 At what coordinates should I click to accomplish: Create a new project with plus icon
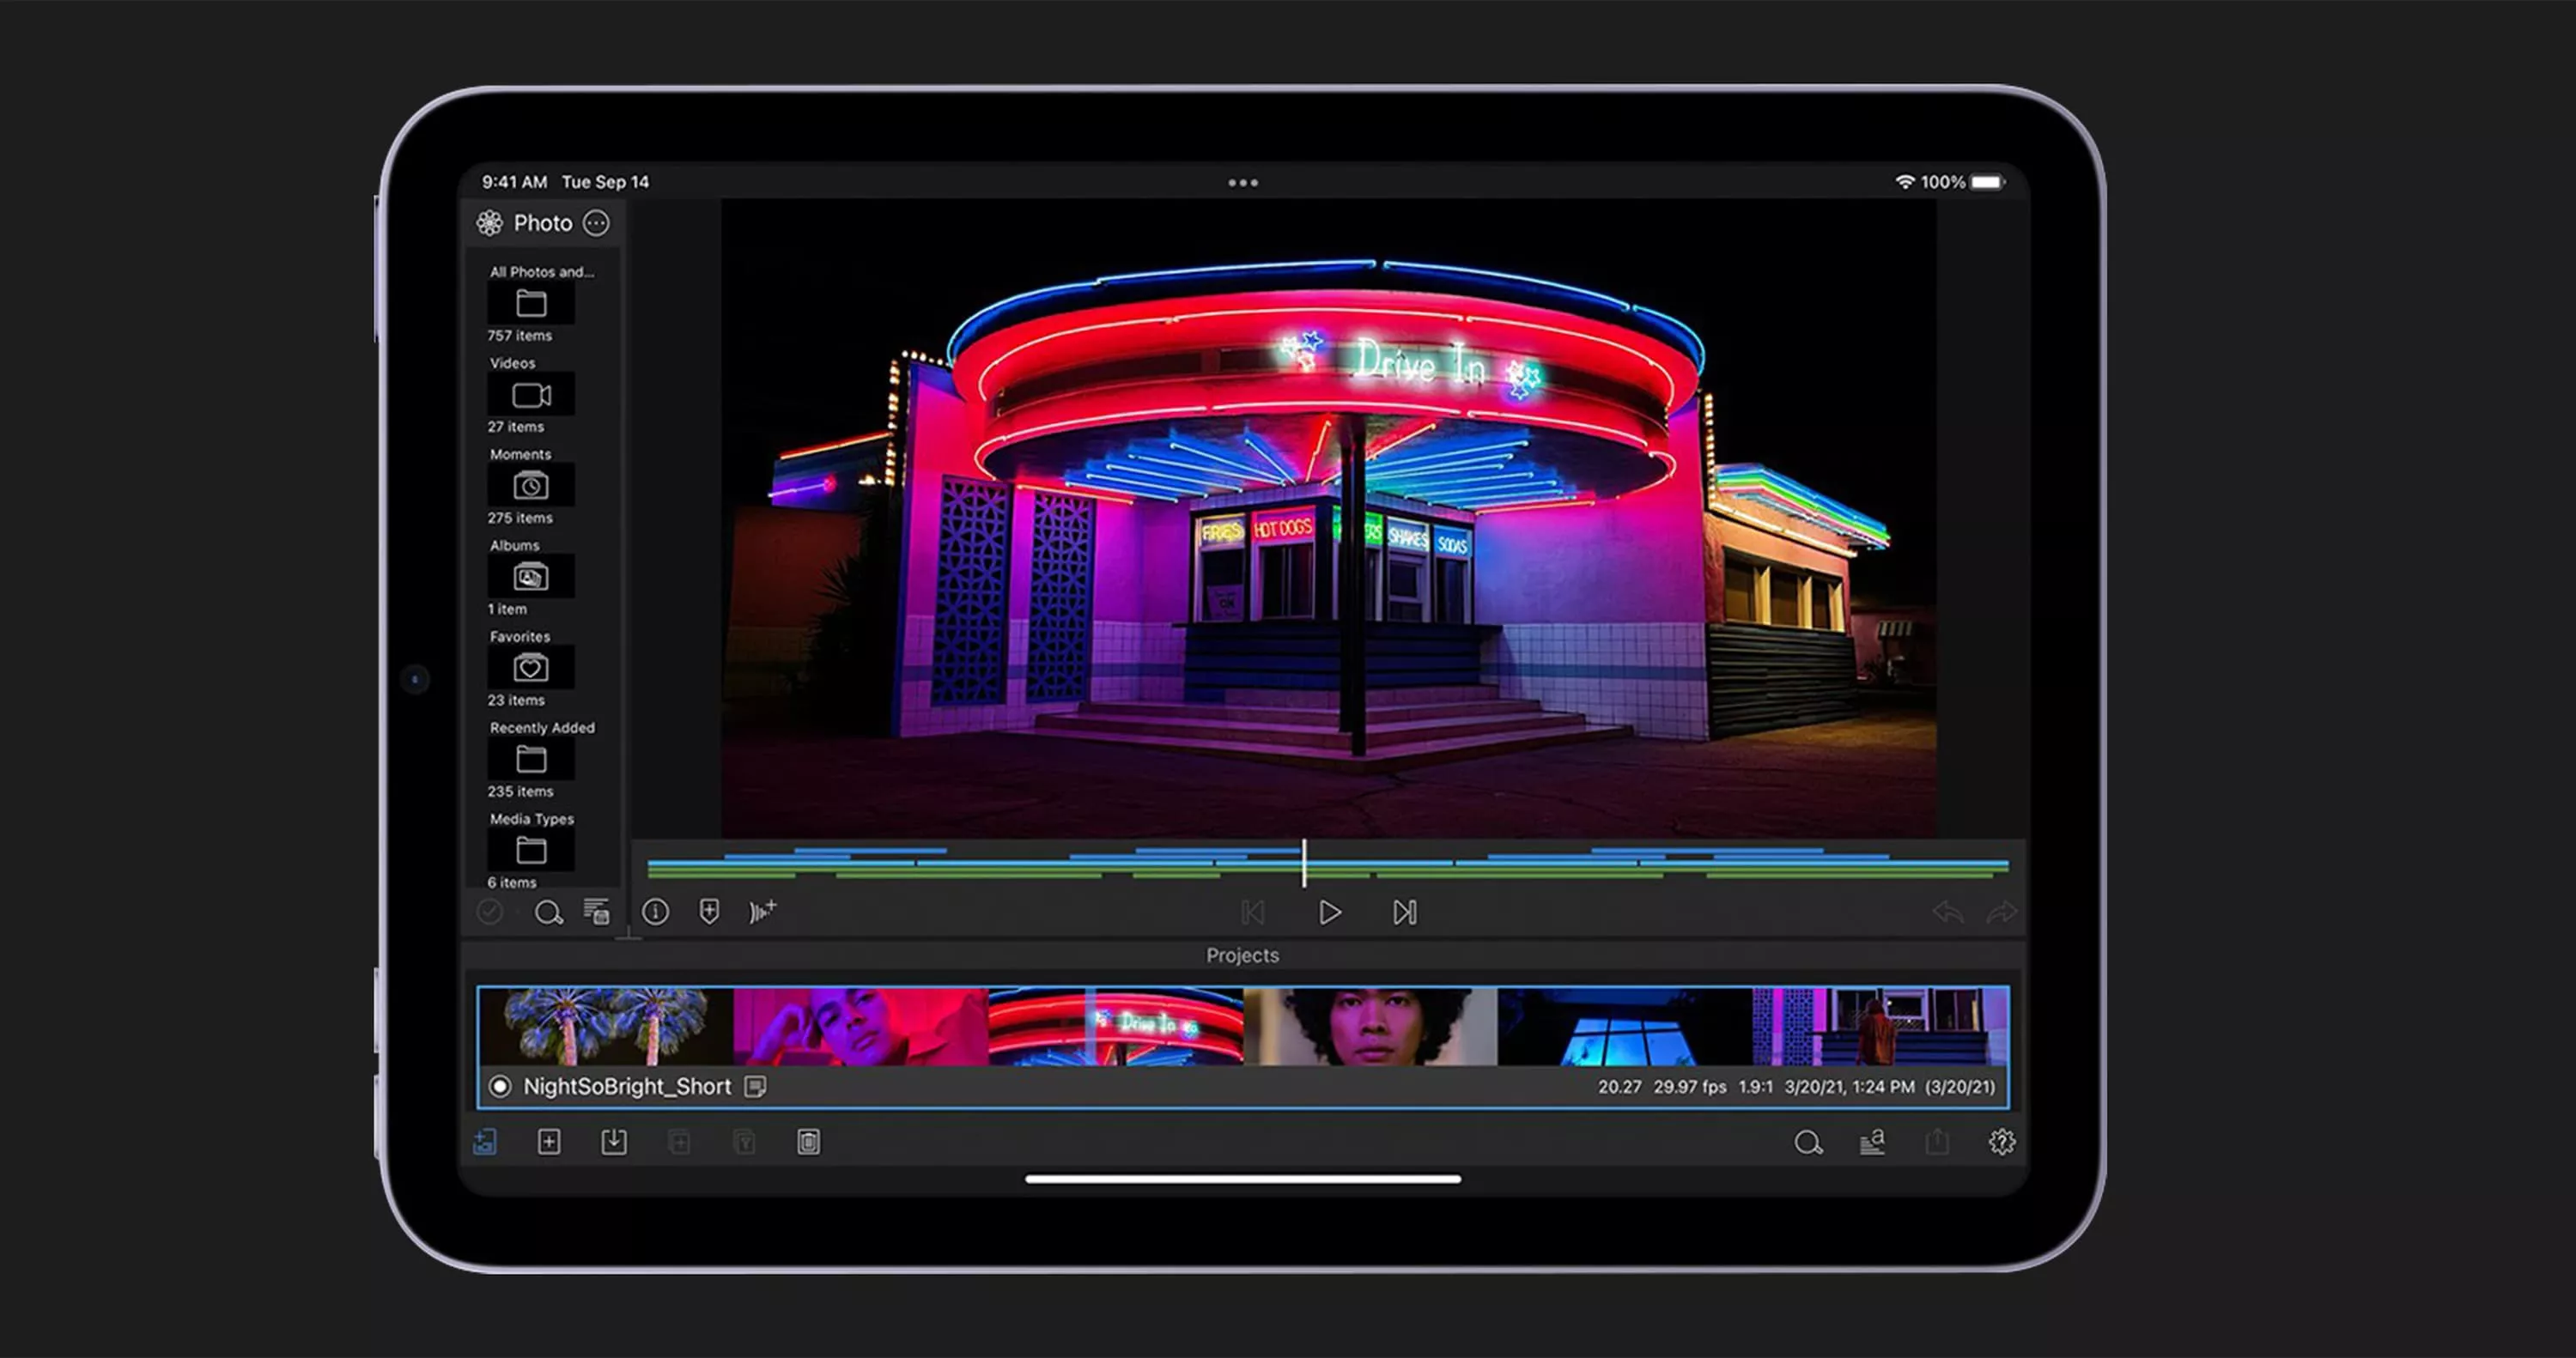[549, 1142]
